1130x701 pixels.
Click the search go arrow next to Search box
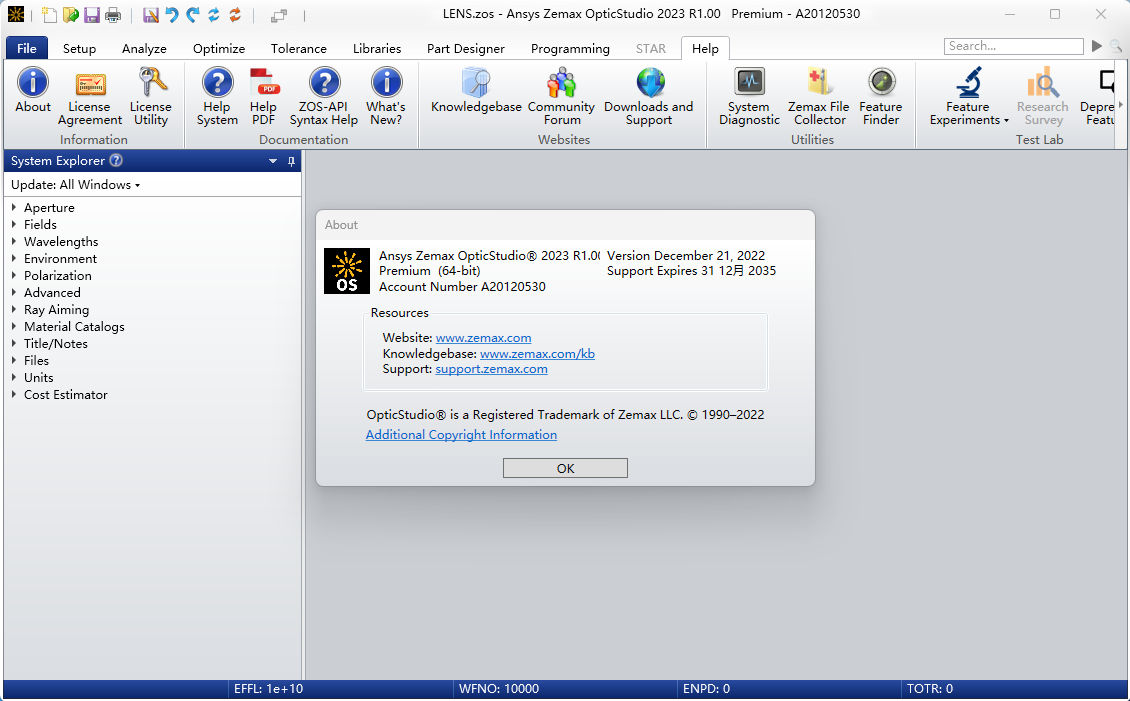point(1097,46)
